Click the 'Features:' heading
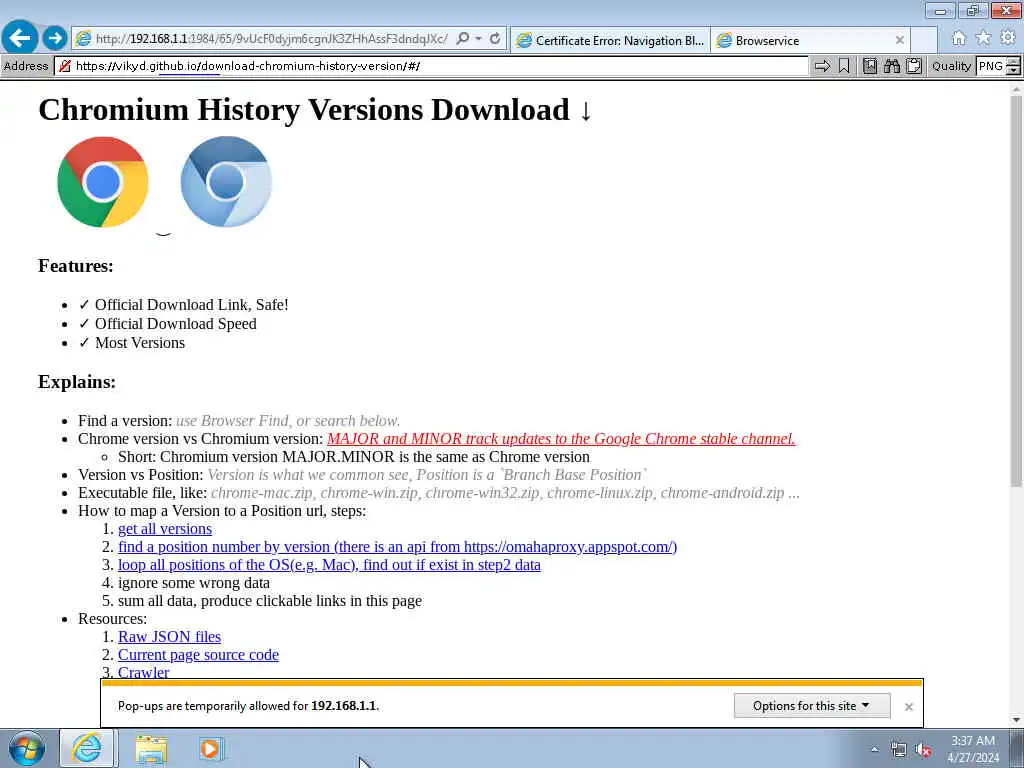 coord(76,266)
